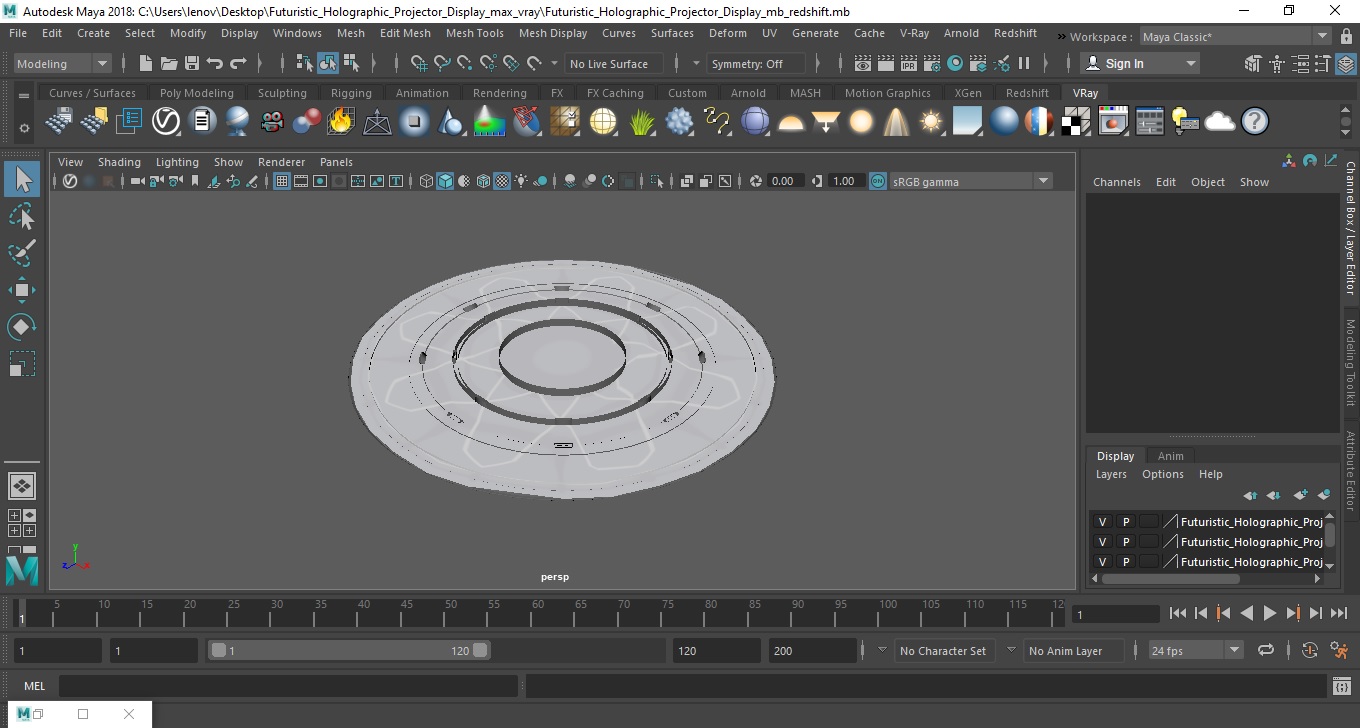The width and height of the screenshot is (1360, 728).
Task: Play the animation forward
Action: (x=1269, y=613)
